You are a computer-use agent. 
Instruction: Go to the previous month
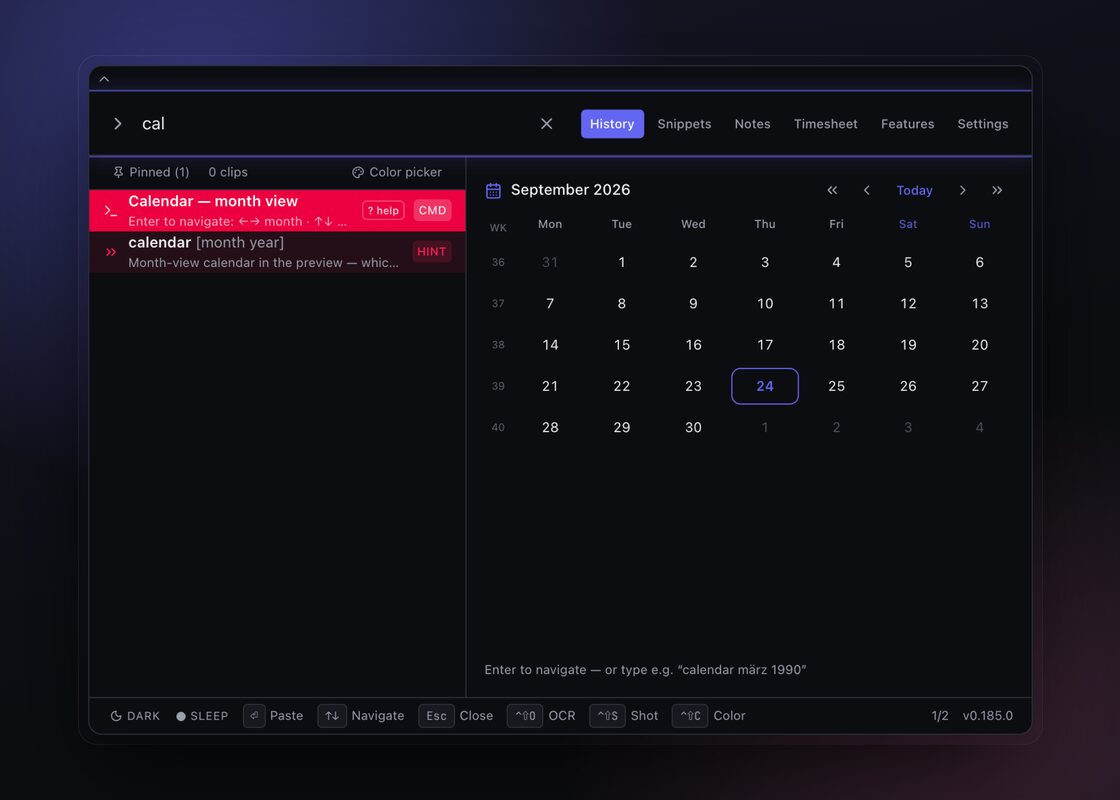[x=866, y=190]
